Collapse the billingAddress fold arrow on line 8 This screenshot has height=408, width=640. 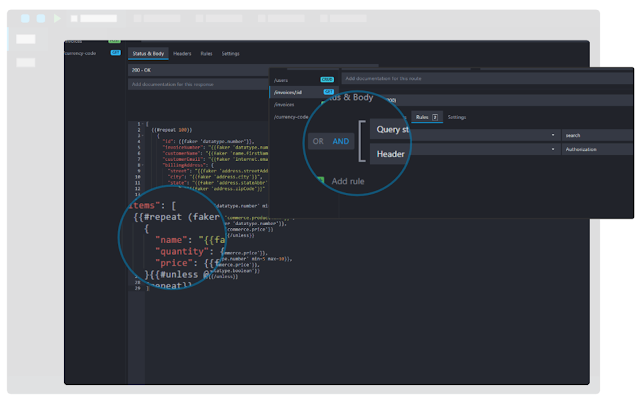click(x=142, y=165)
